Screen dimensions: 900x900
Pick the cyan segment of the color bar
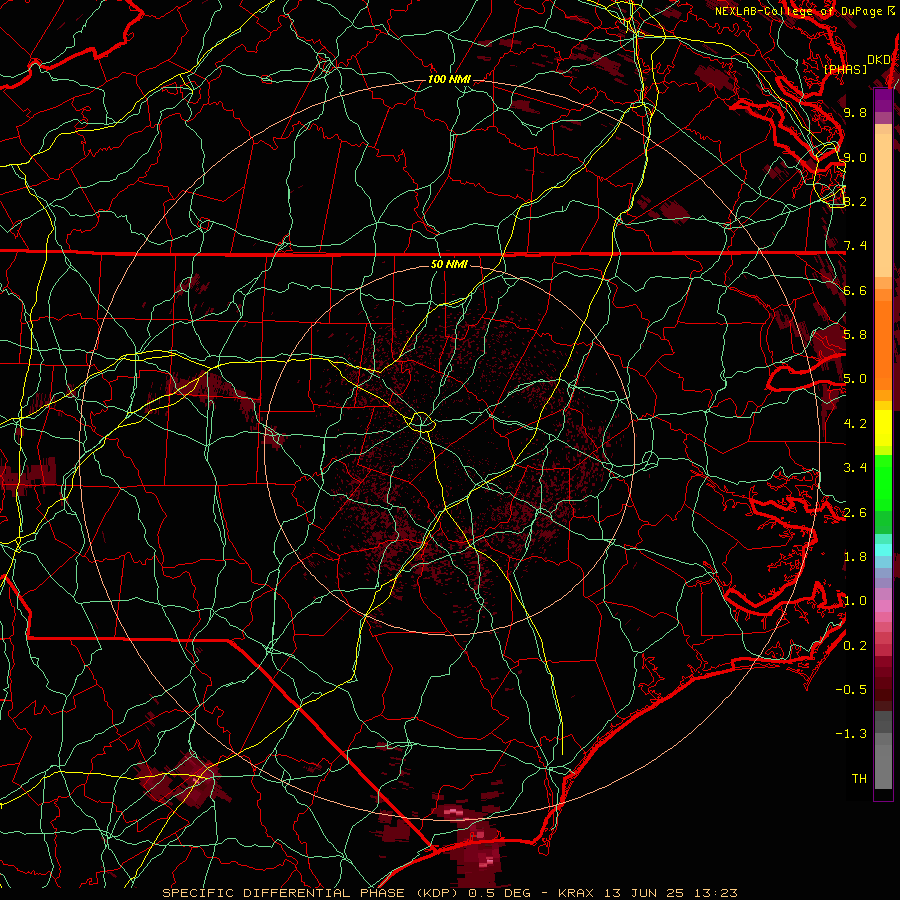point(883,550)
